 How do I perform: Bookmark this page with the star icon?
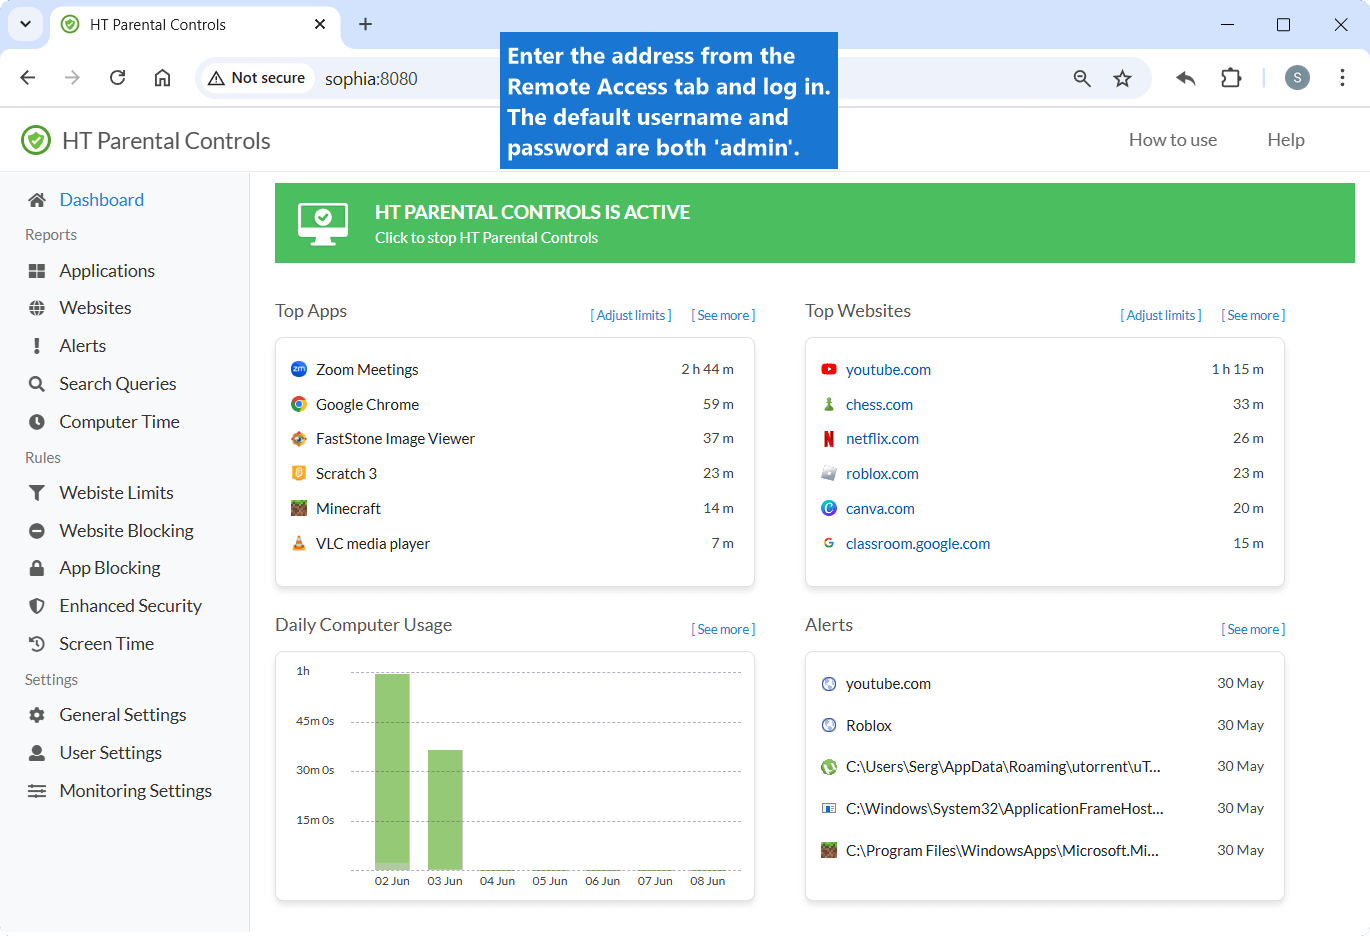point(1122,78)
